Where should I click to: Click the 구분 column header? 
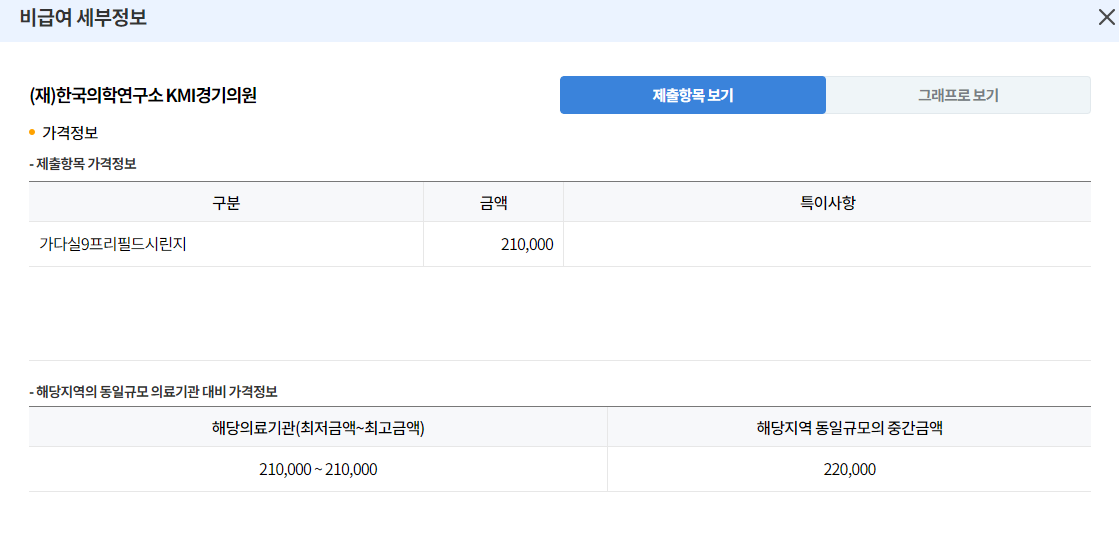pyautogui.click(x=226, y=202)
